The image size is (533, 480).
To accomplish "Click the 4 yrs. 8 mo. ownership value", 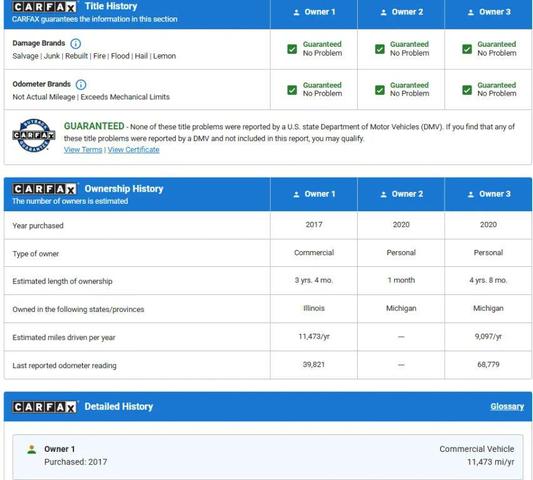I will click(488, 280).
